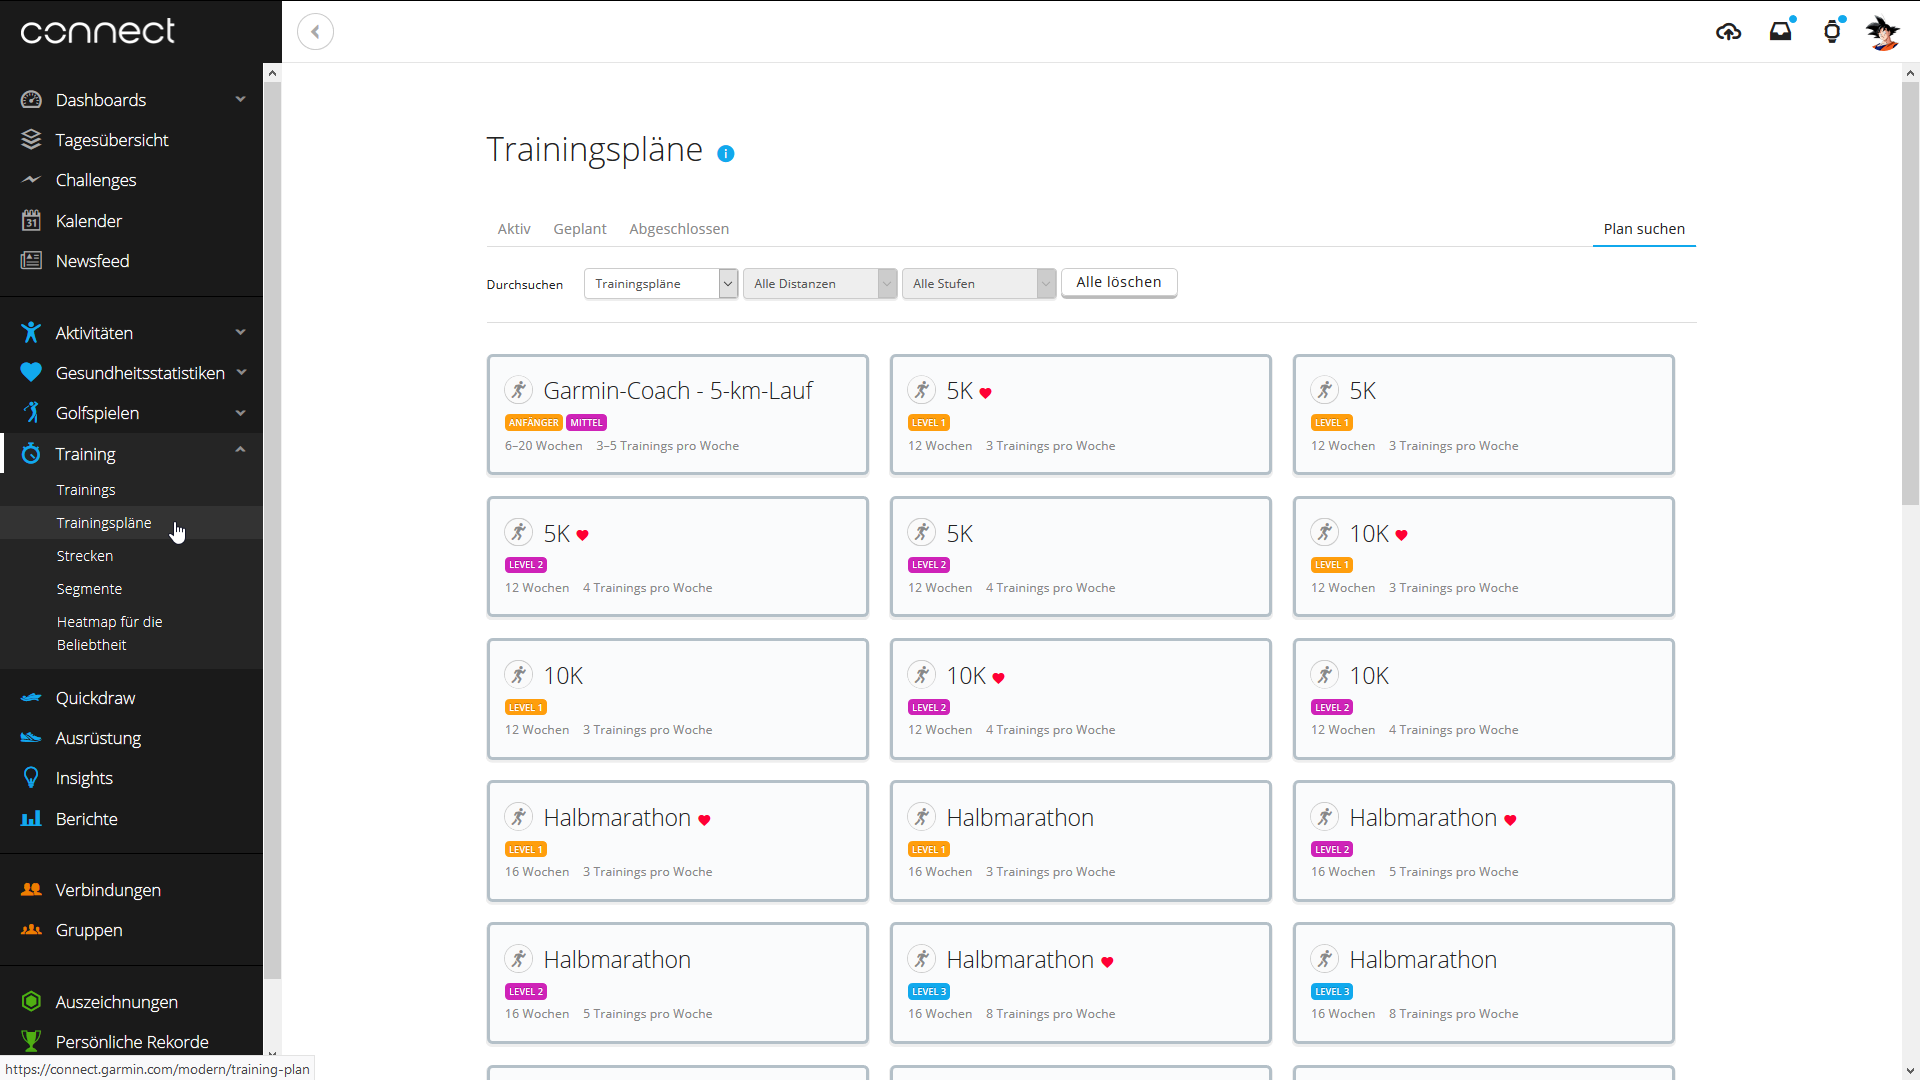Open the Alle Distanzen dropdown
The image size is (1920, 1080).
pos(820,284)
